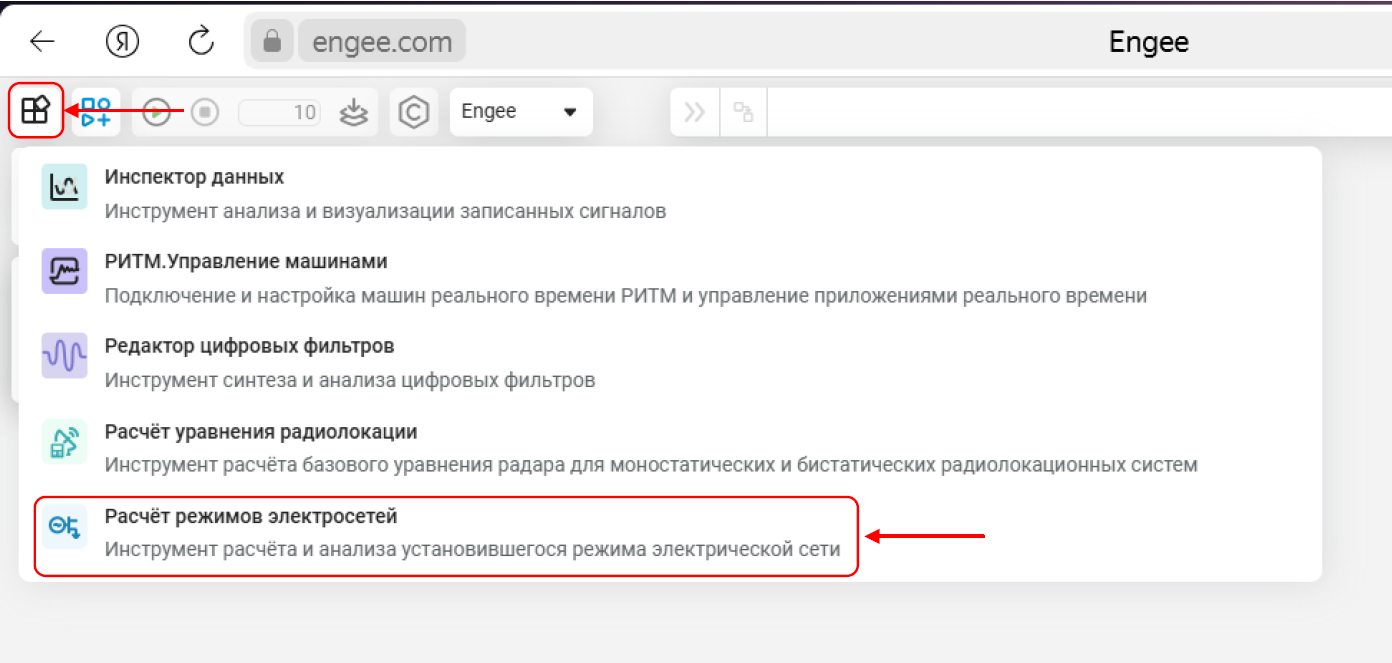
Task: Select the create new model icon
Action: [x=95, y=111]
